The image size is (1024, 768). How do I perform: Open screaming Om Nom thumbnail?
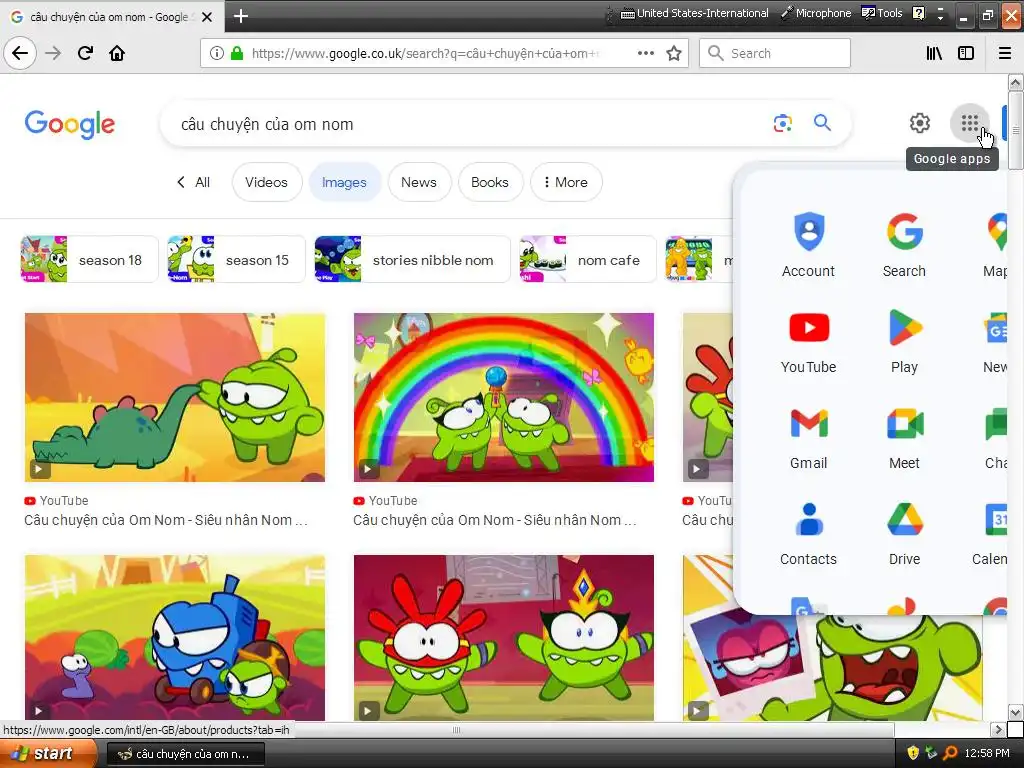pos(833,669)
